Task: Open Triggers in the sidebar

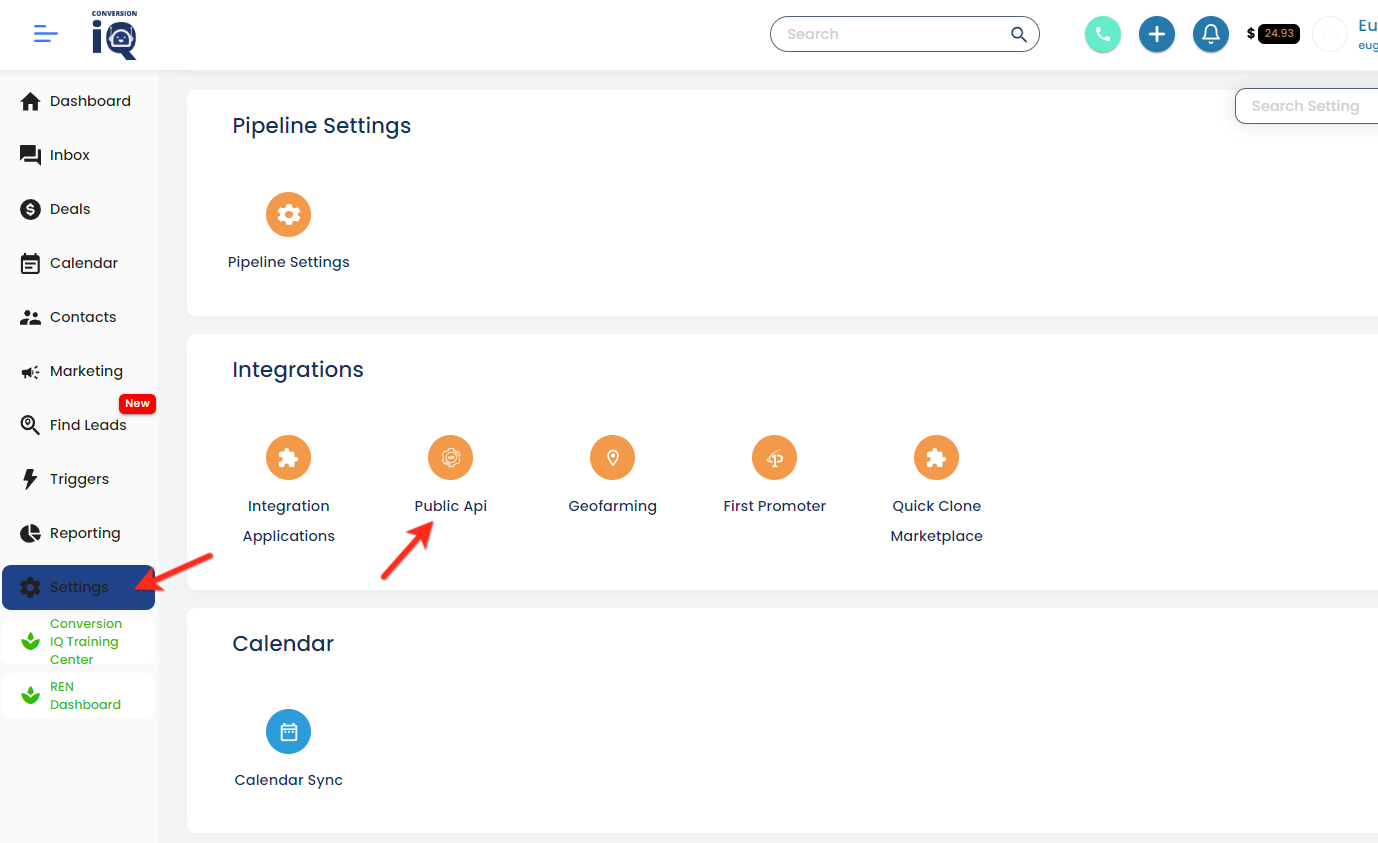Action: click(x=78, y=479)
